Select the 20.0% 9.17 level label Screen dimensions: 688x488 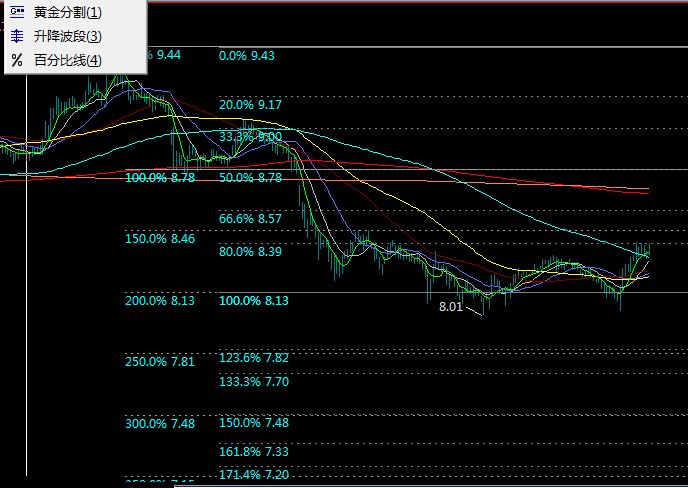point(250,104)
